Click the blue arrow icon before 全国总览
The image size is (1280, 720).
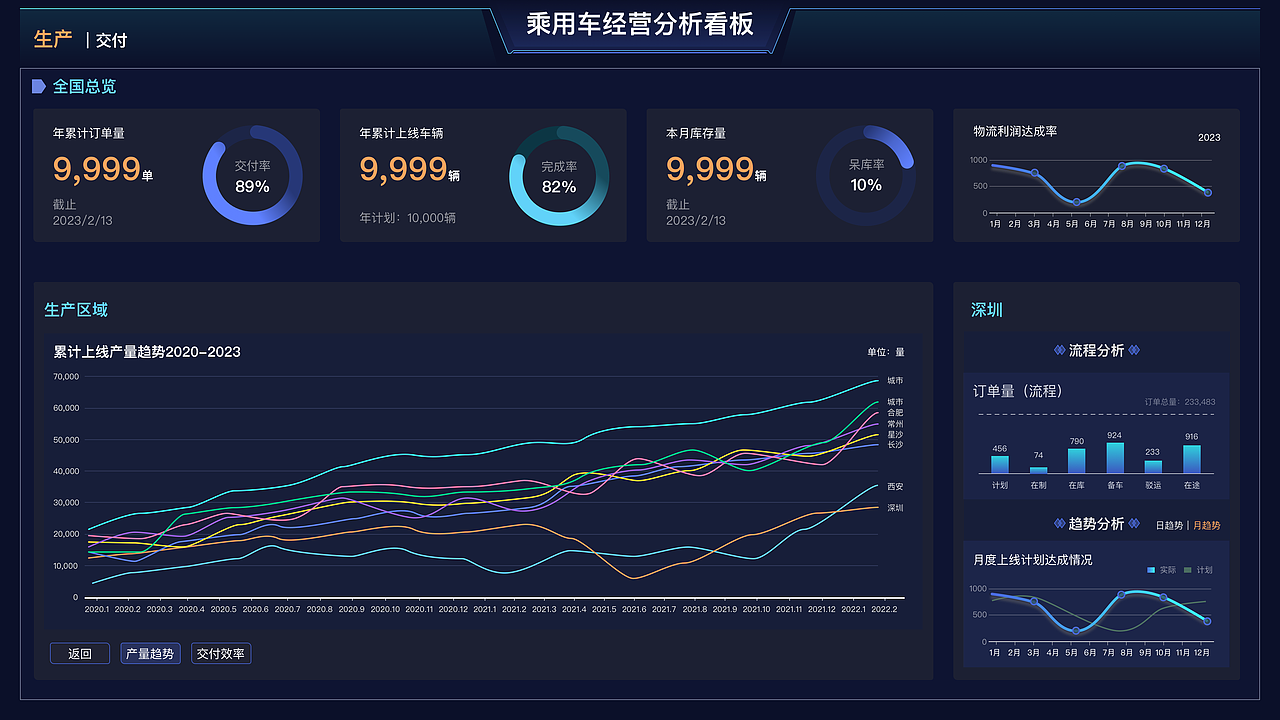tap(37, 87)
